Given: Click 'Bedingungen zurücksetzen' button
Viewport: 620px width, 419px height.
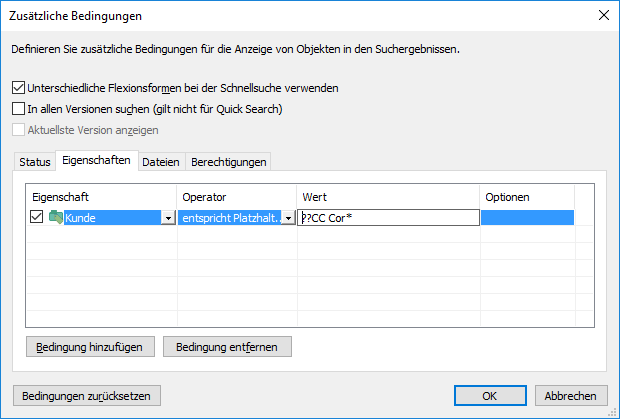Looking at the screenshot, I should pyautogui.click(x=85, y=396).
